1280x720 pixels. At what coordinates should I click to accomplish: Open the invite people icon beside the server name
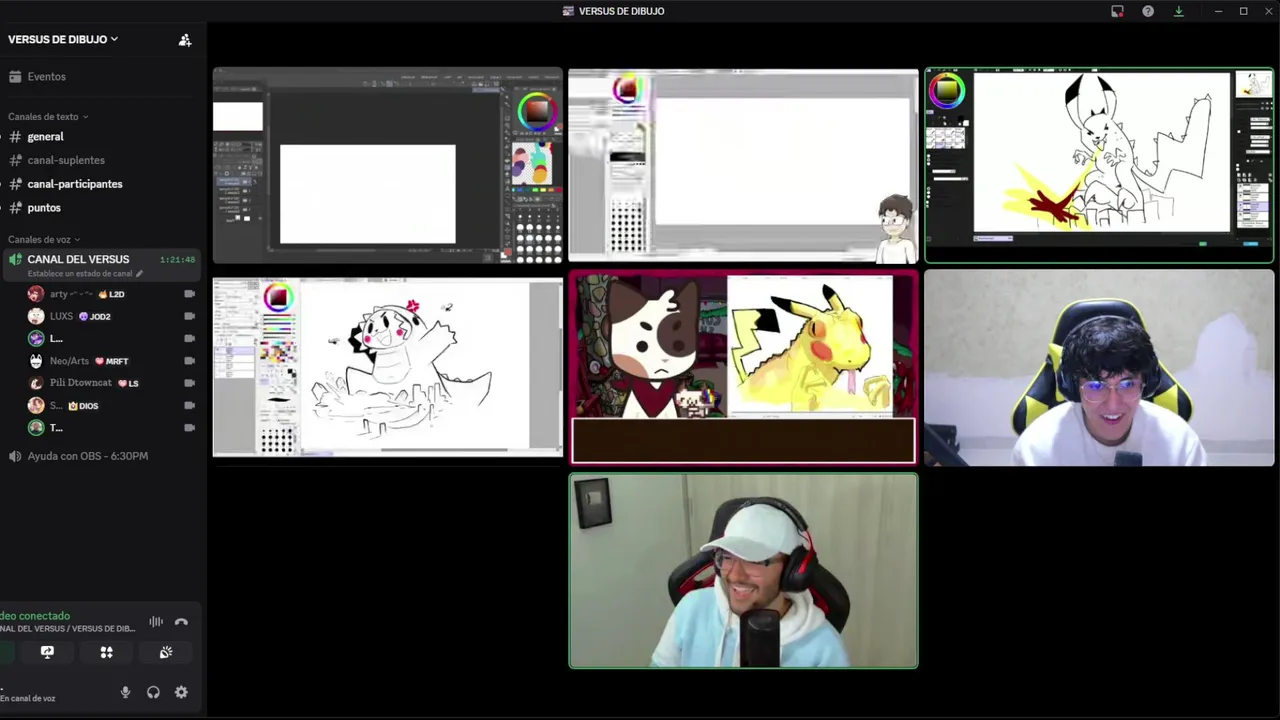[185, 40]
